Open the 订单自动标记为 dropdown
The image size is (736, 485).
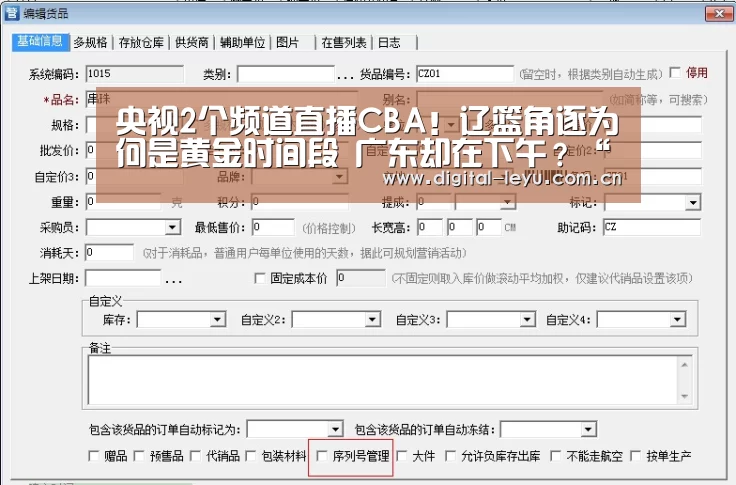[335, 430]
